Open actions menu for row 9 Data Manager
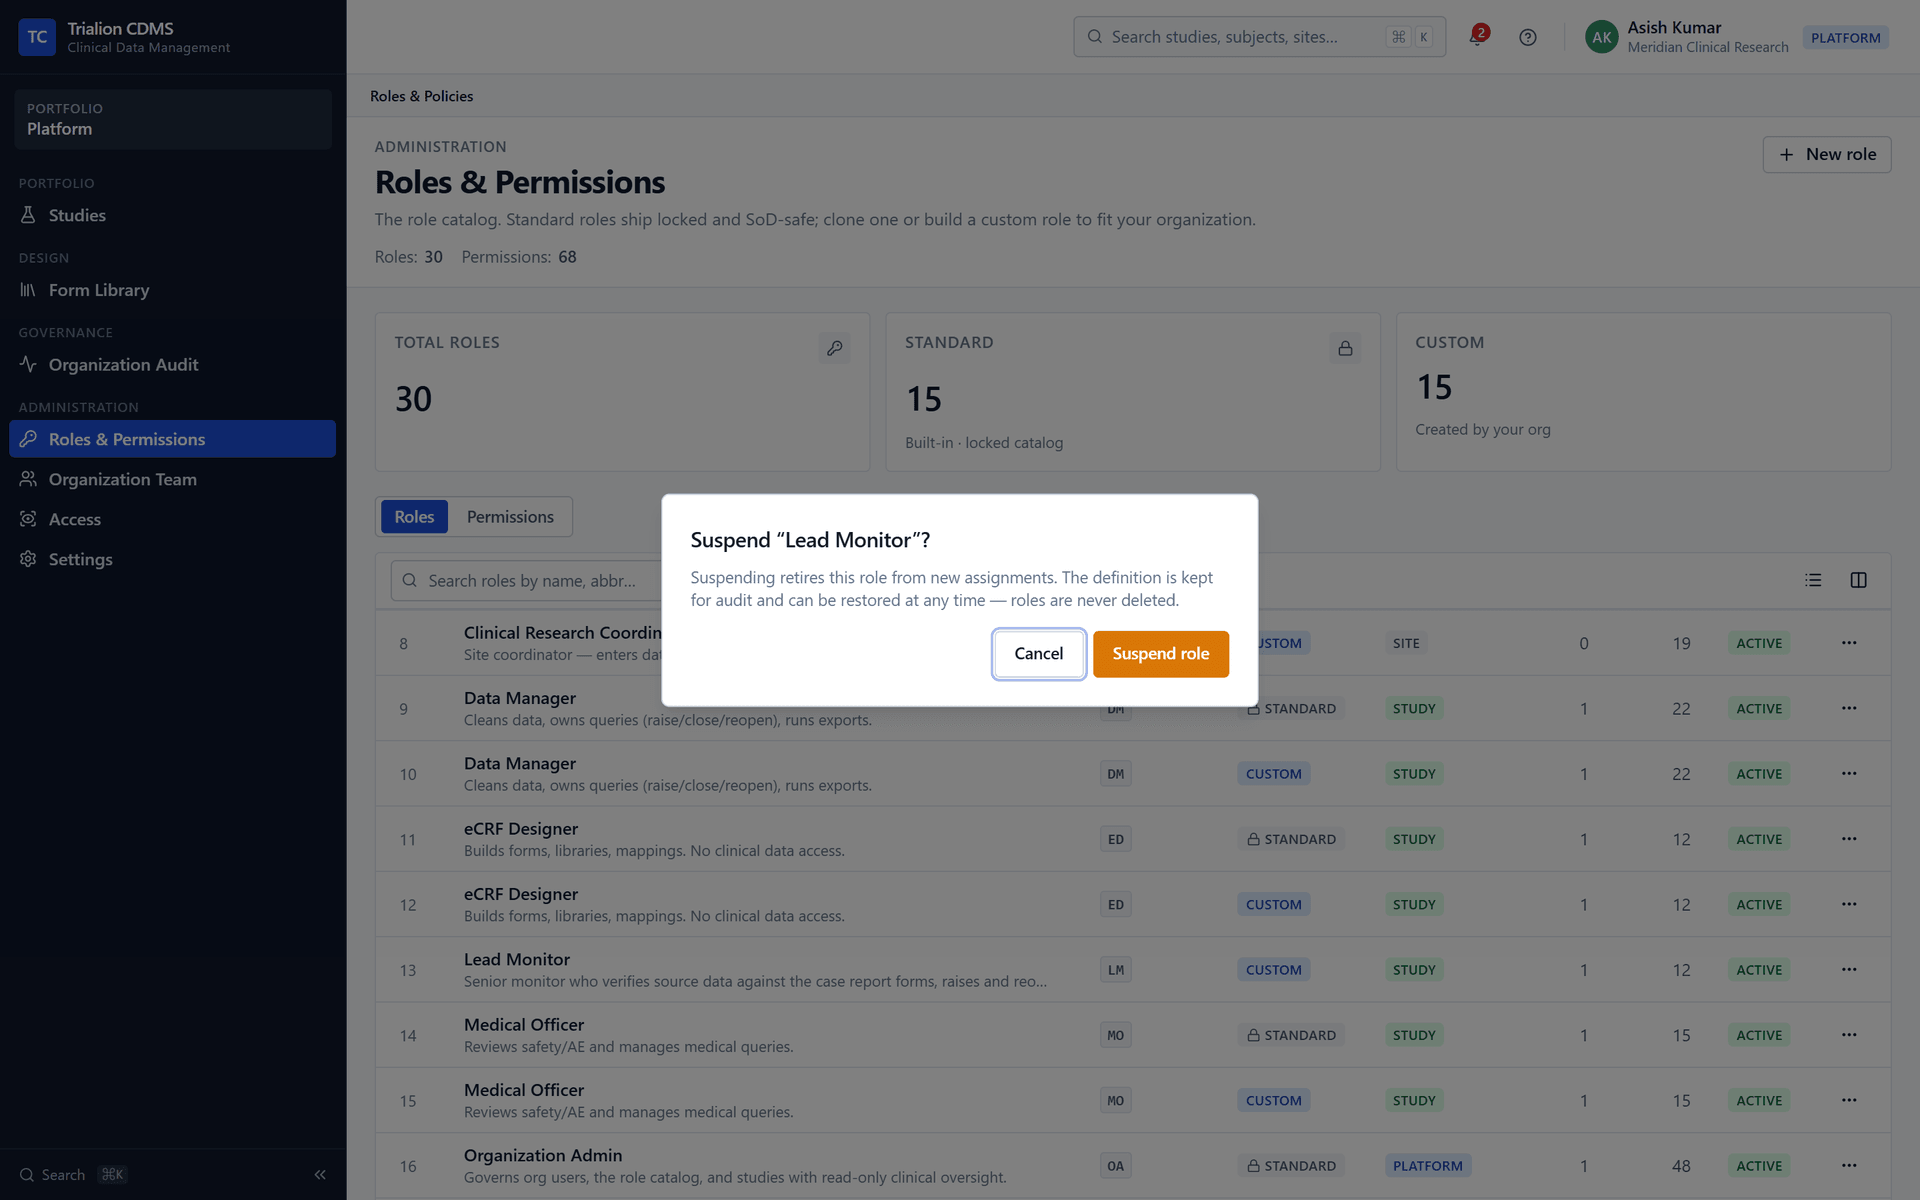1920x1200 pixels. coord(1849,708)
